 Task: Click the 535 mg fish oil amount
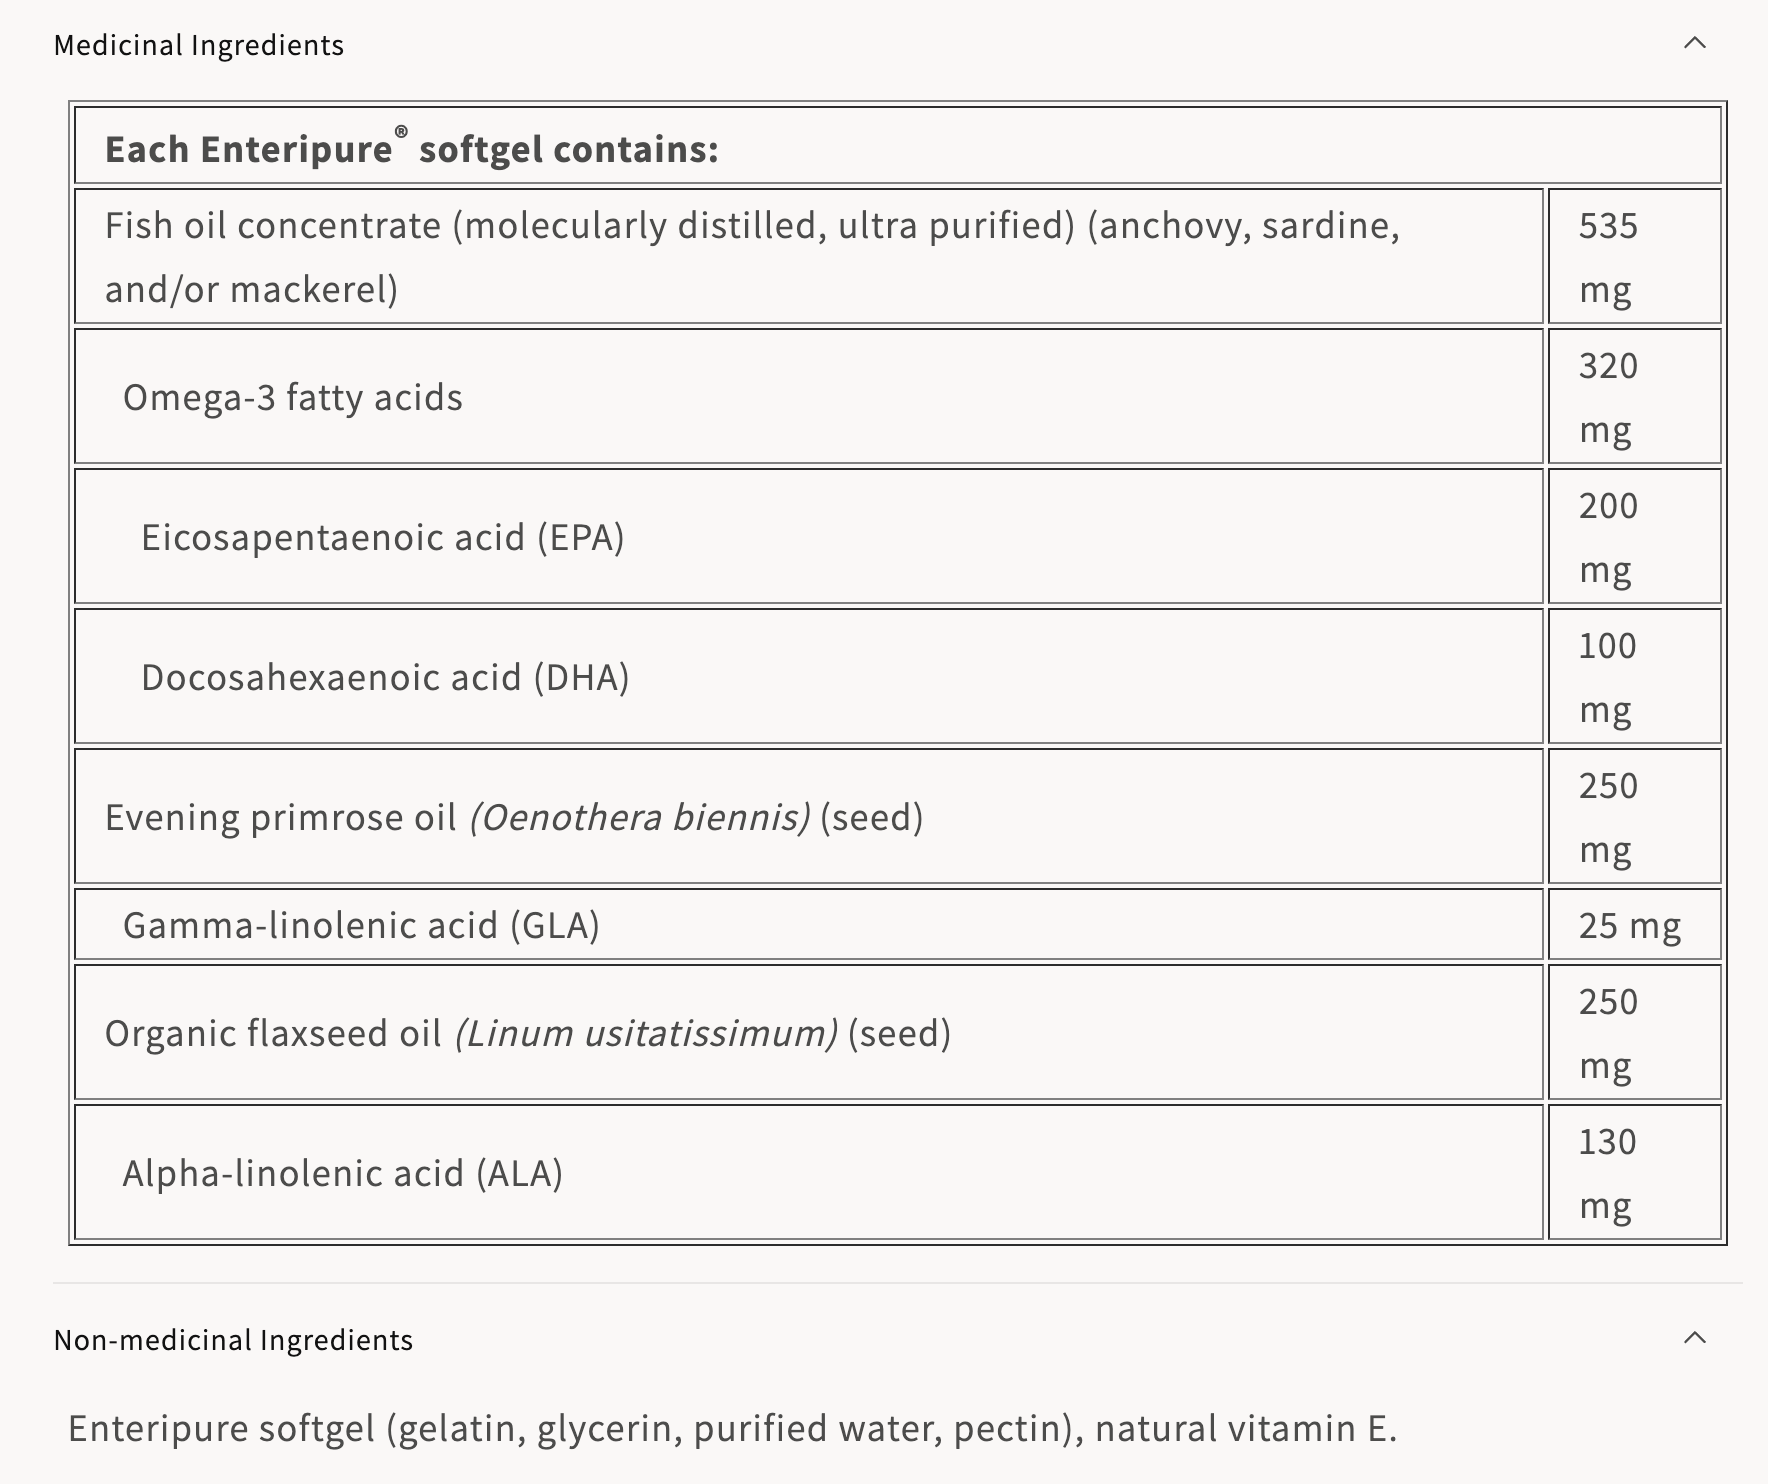click(1608, 256)
